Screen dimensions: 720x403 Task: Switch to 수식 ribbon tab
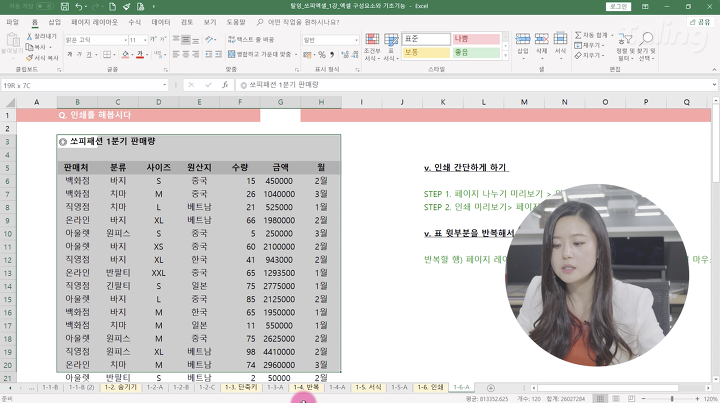135,22
